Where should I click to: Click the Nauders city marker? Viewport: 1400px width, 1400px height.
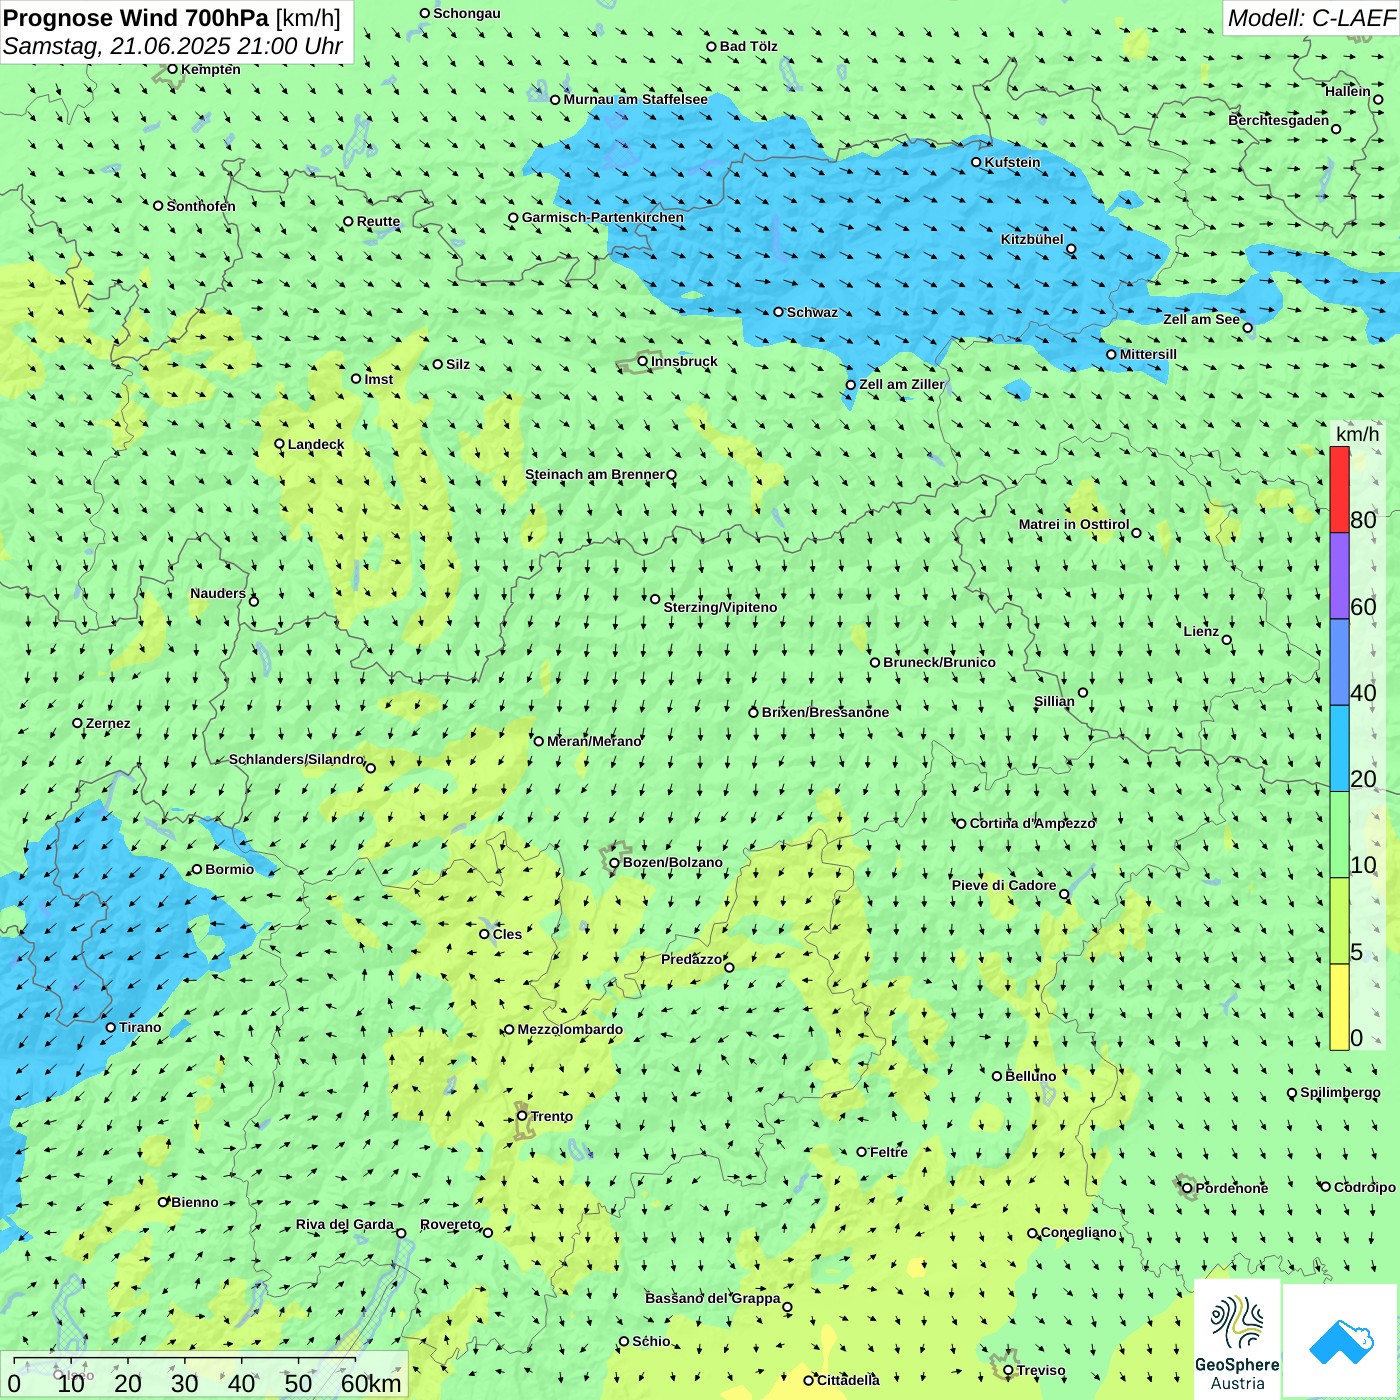click(x=254, y=601)
